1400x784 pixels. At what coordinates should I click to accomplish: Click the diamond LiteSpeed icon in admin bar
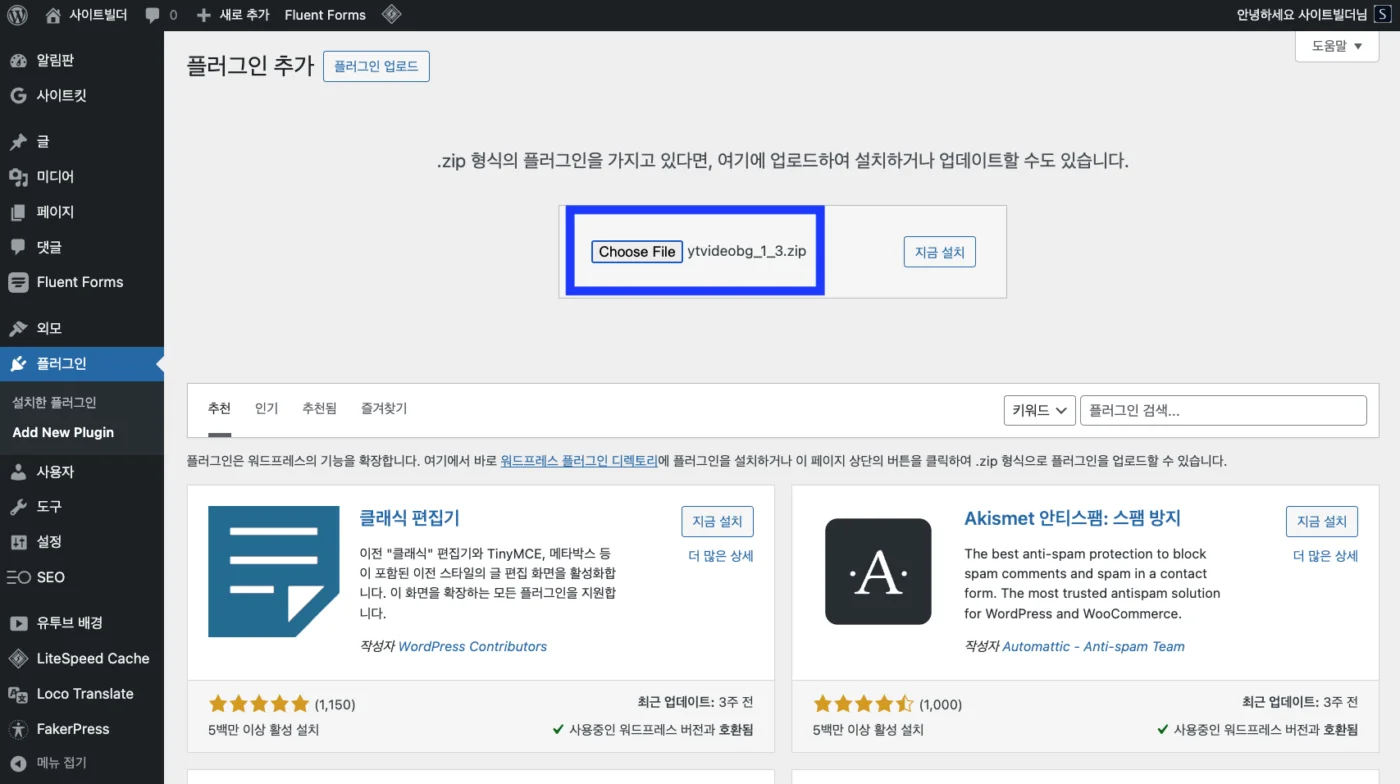click(392, 15)
